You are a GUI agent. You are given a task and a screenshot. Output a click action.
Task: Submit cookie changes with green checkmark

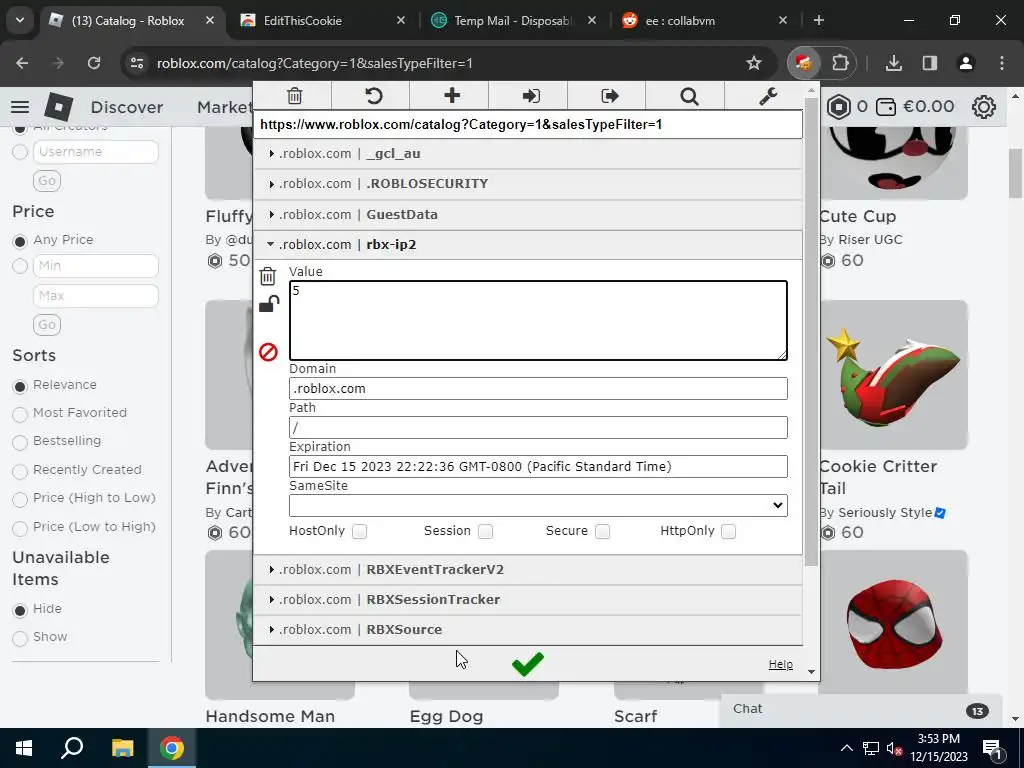click(528, 664)
